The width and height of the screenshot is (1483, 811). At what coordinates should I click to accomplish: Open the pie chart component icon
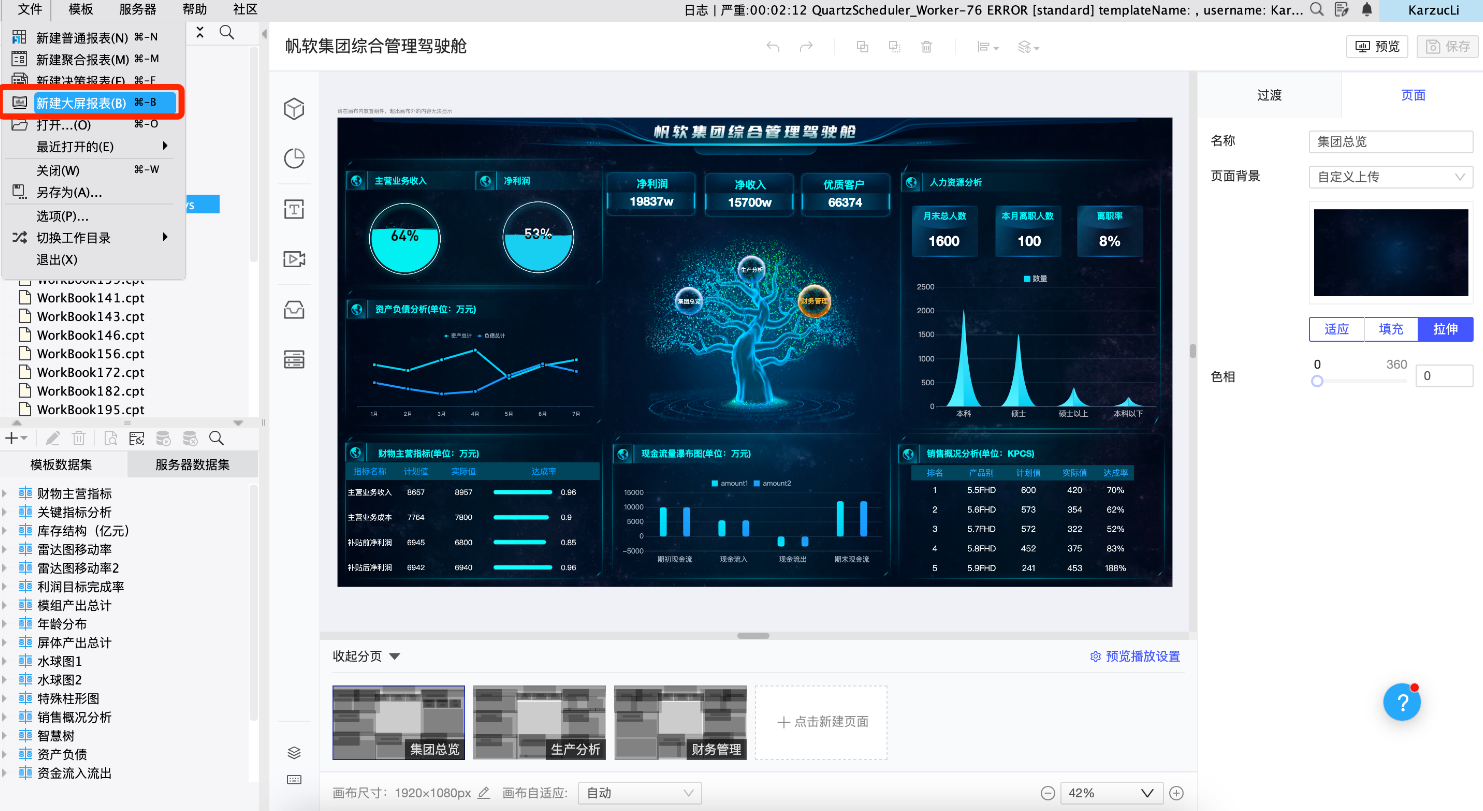(294, 158)
